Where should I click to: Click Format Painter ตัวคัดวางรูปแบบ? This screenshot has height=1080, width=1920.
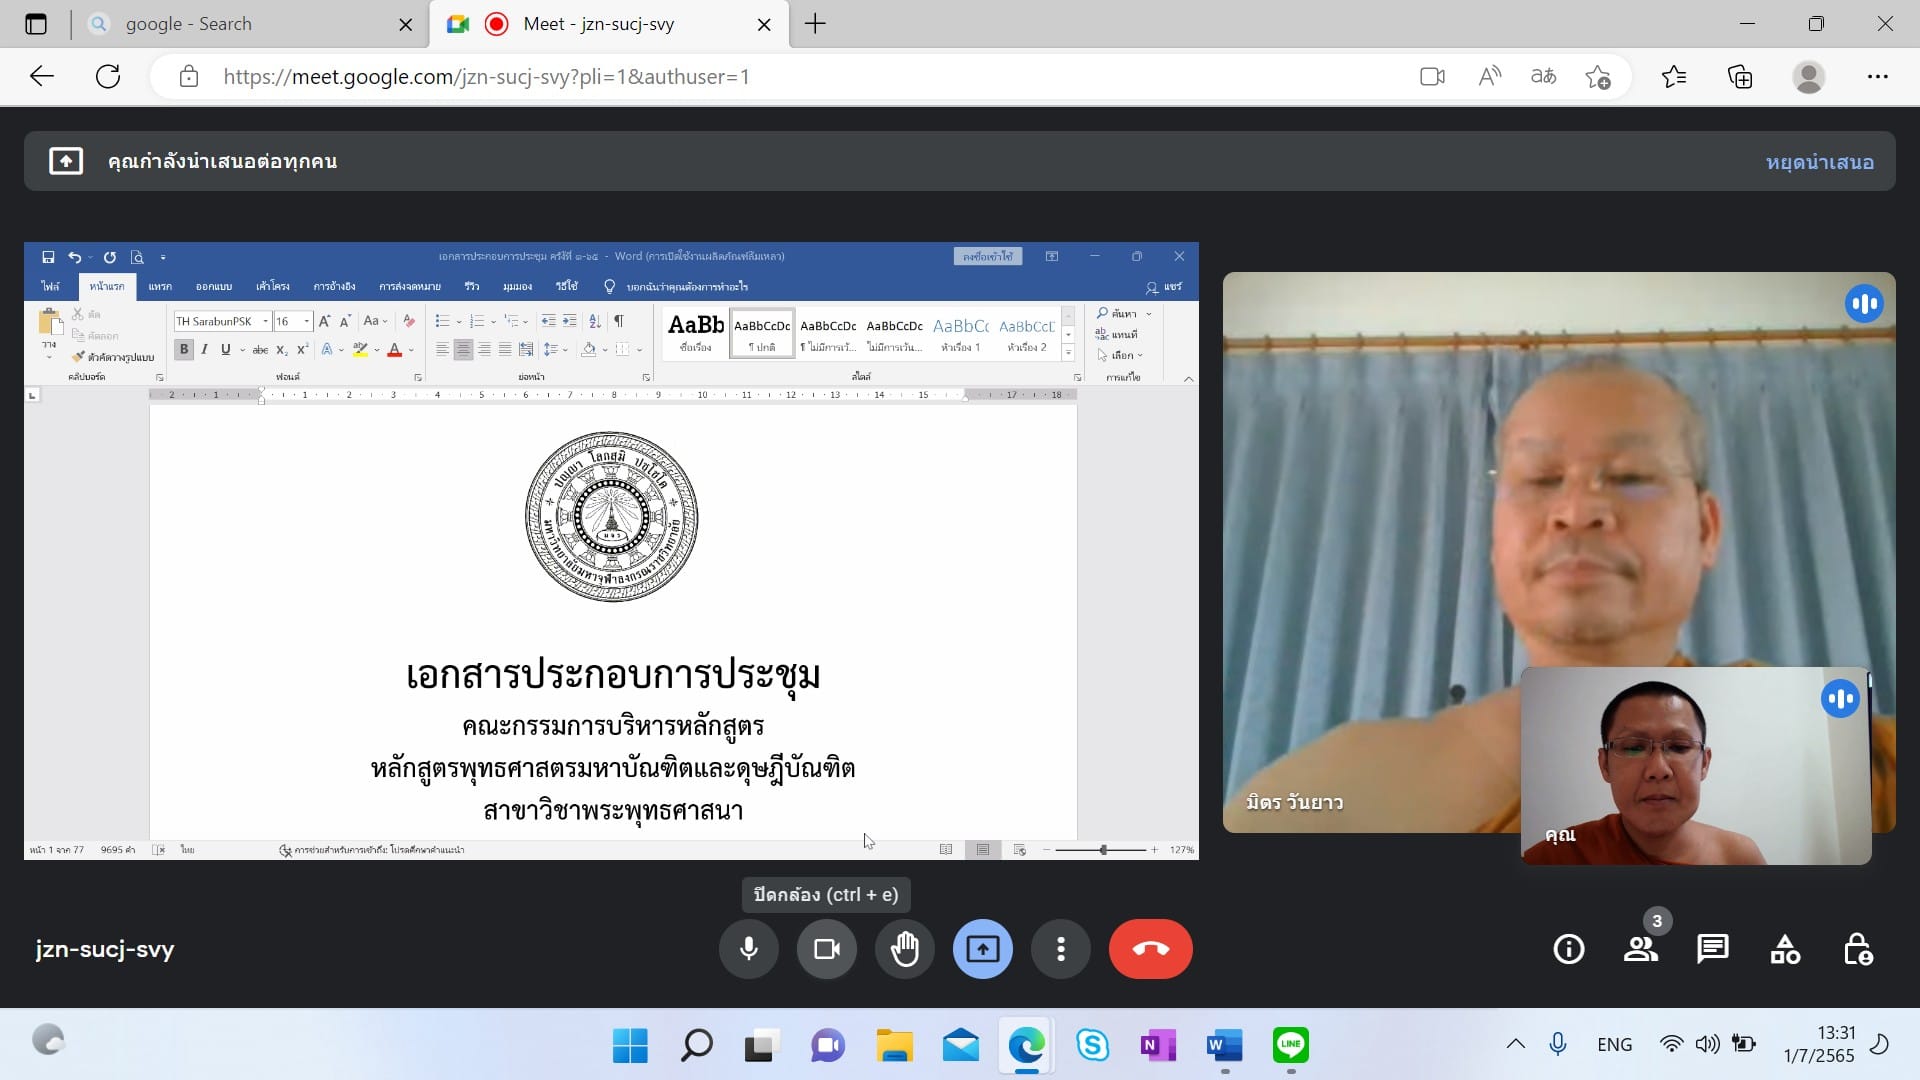113,357
